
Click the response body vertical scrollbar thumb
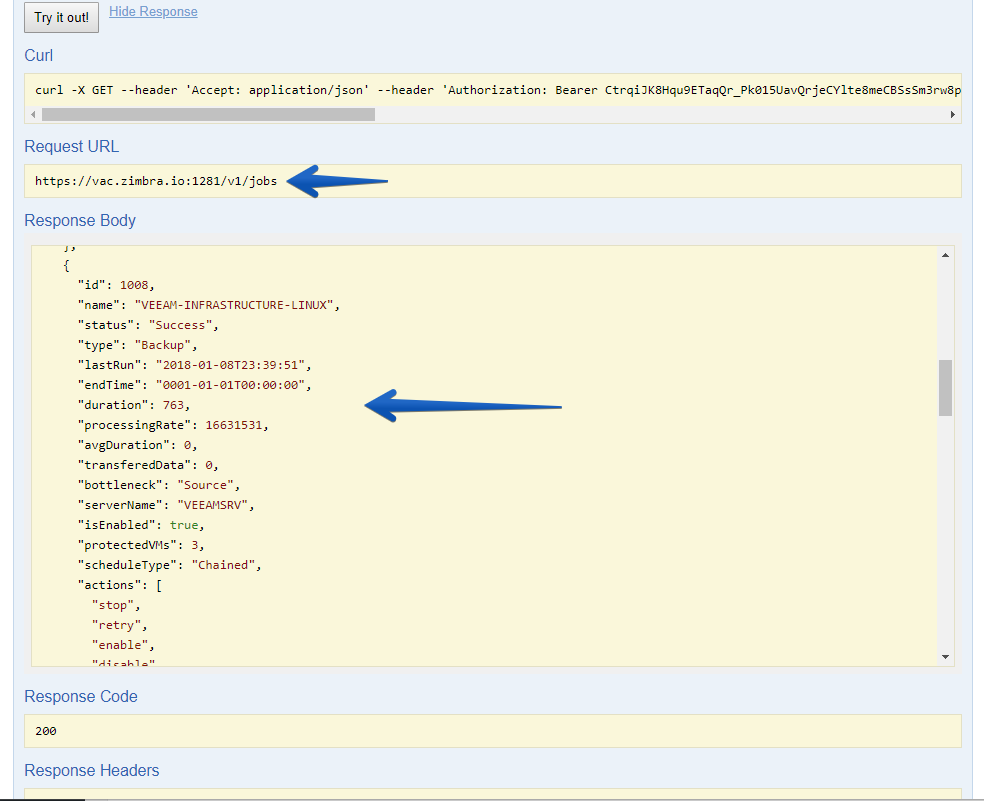[x=945, y=387]
